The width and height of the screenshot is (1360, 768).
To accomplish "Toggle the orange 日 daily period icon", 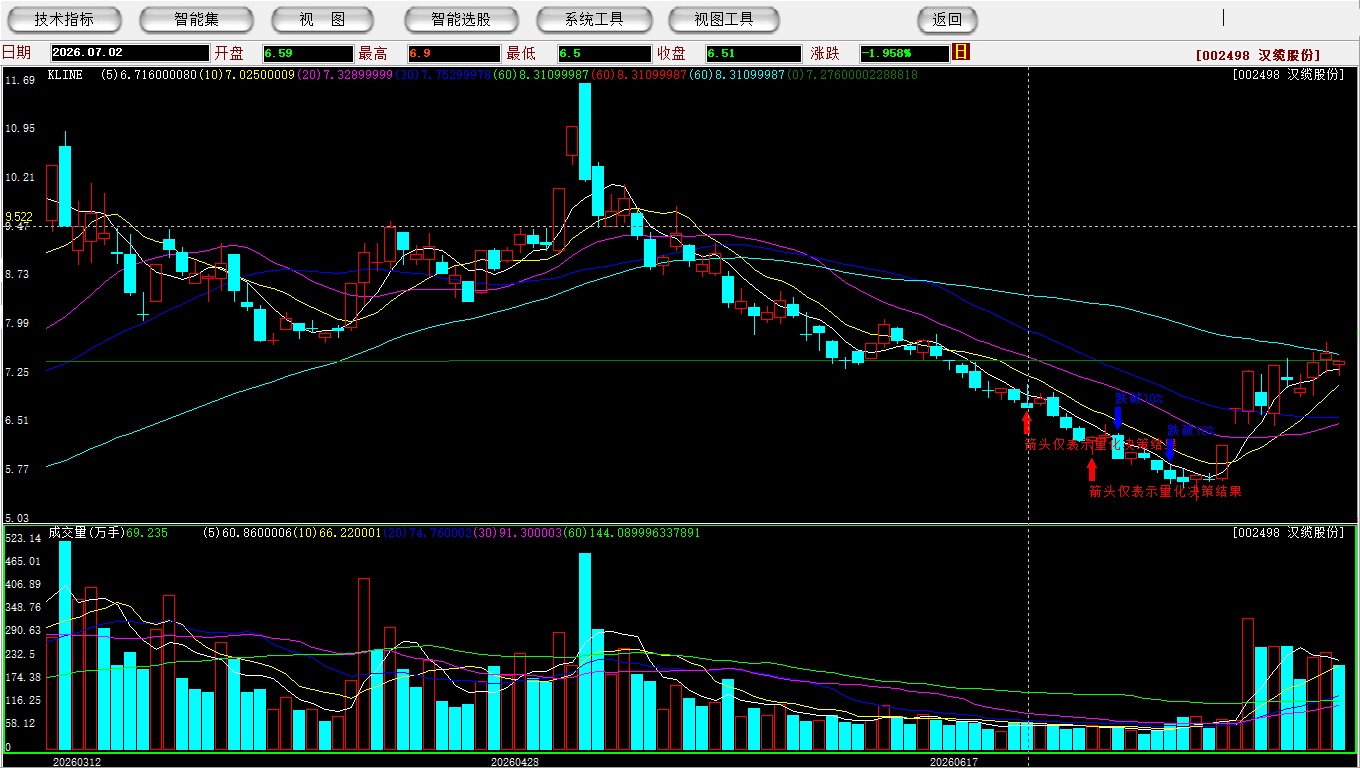I will [961, 52].
